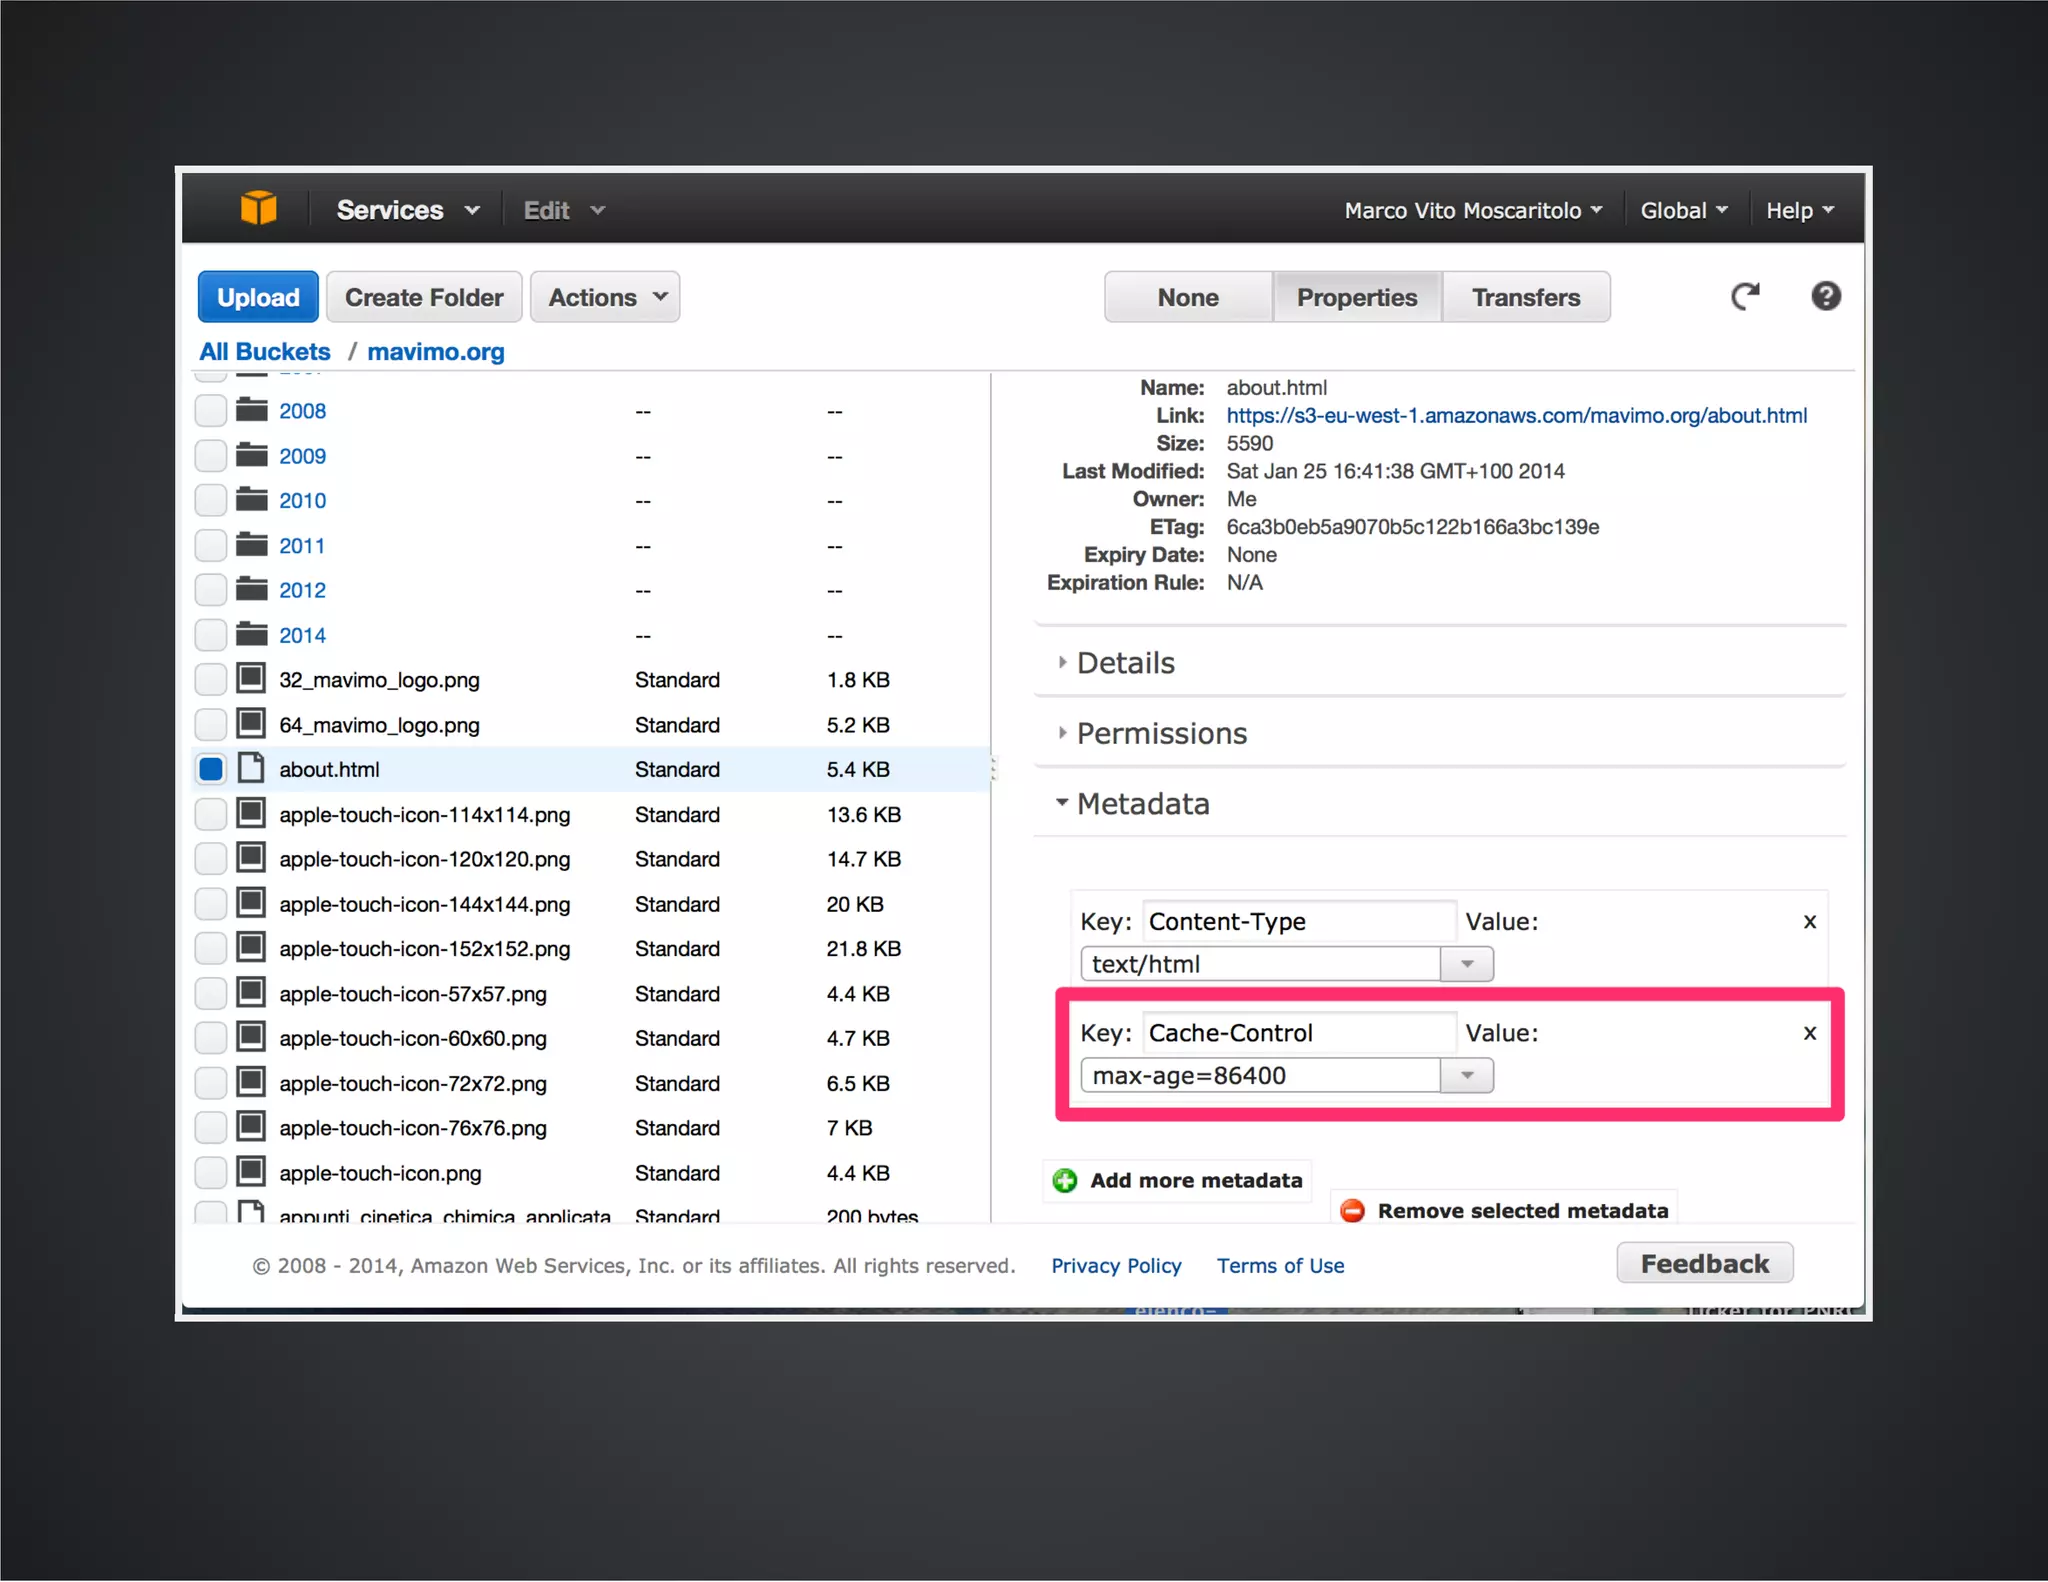The image size is (2048, 1582).
Task: Open the max-age=86400 value dropdown arrow
Action: [1466, 1075]
